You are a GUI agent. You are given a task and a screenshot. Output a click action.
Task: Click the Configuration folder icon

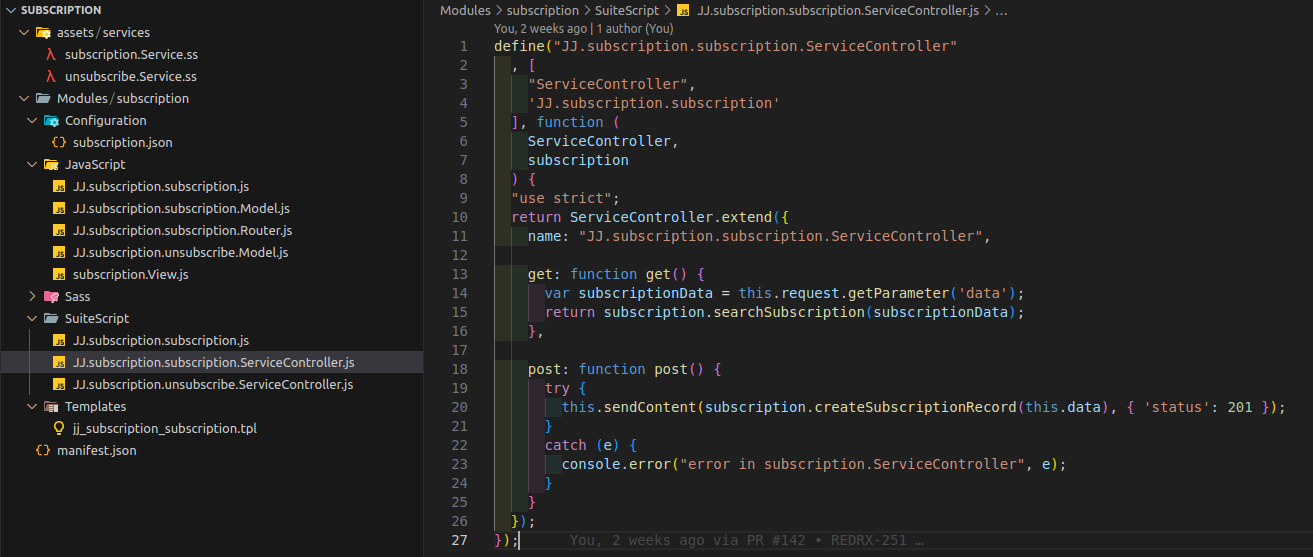coord(51,121)
